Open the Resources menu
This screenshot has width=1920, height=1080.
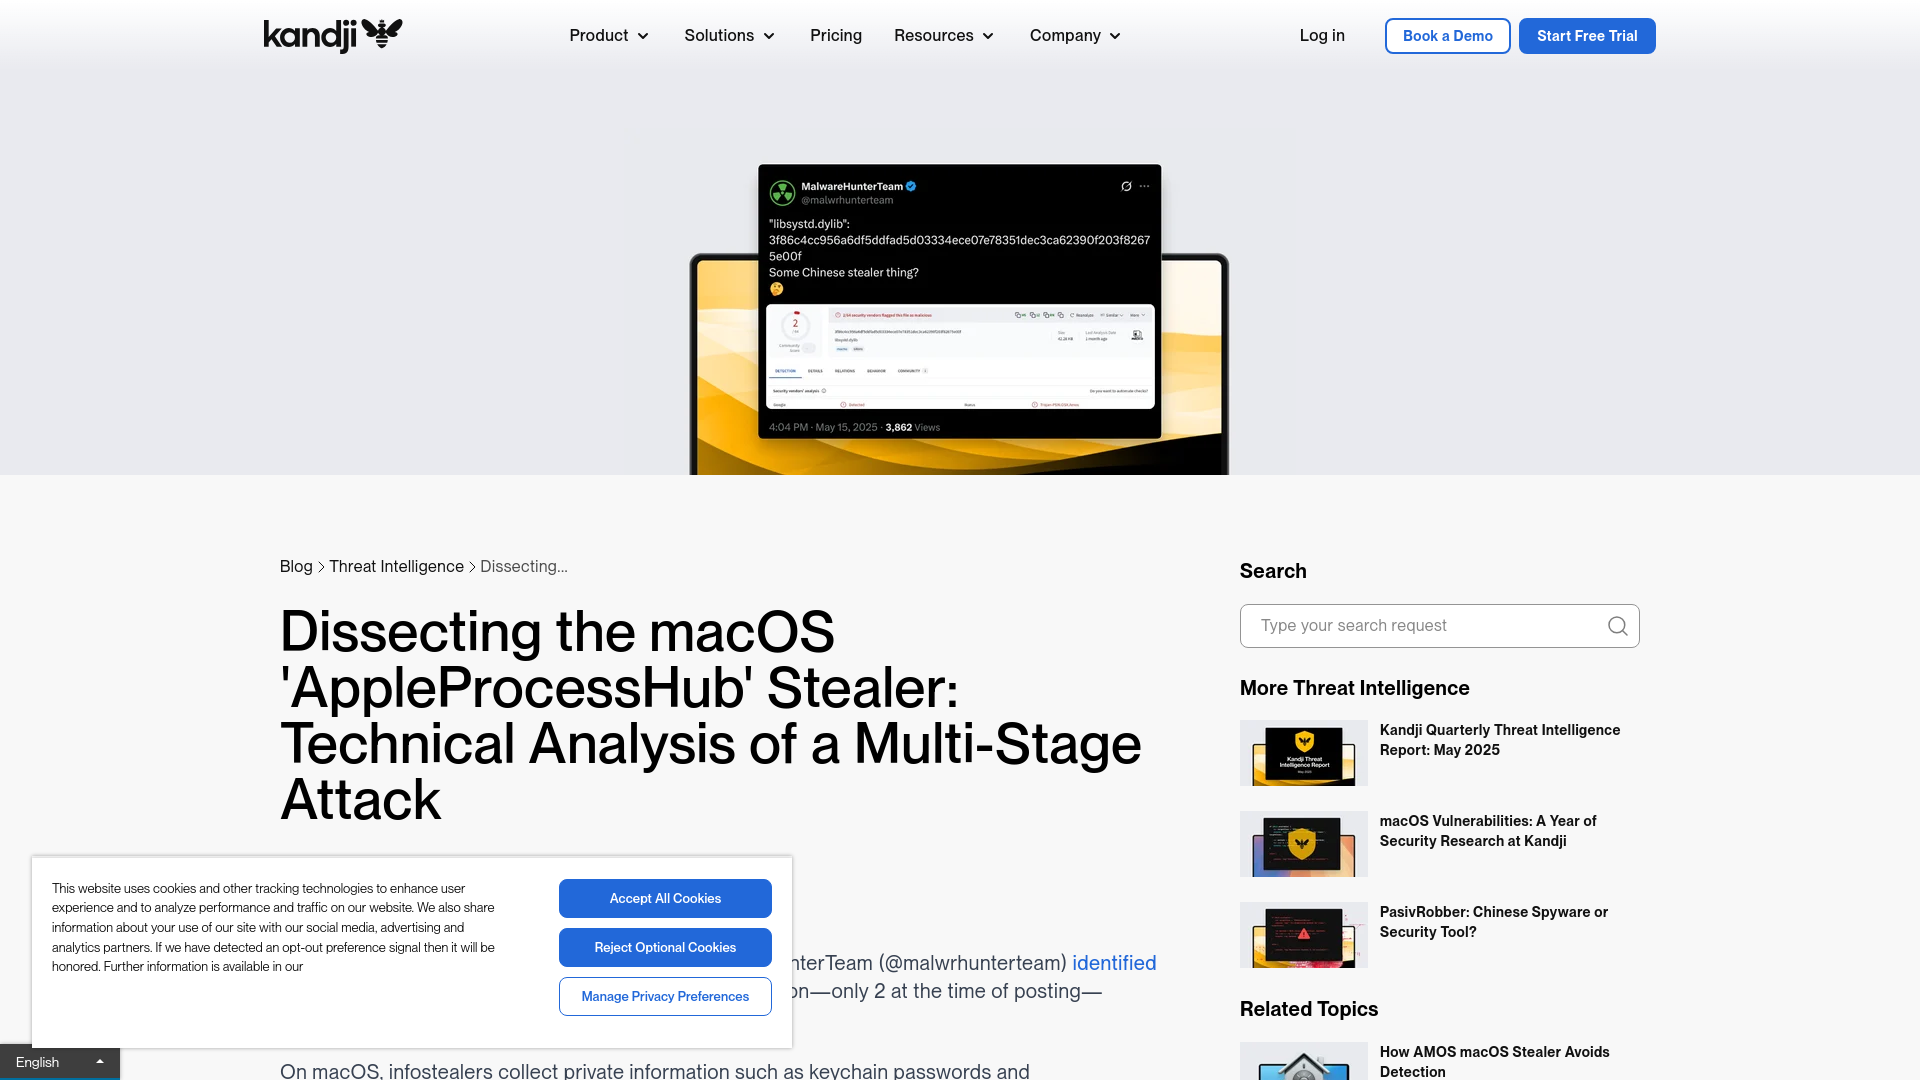[944, 36]
